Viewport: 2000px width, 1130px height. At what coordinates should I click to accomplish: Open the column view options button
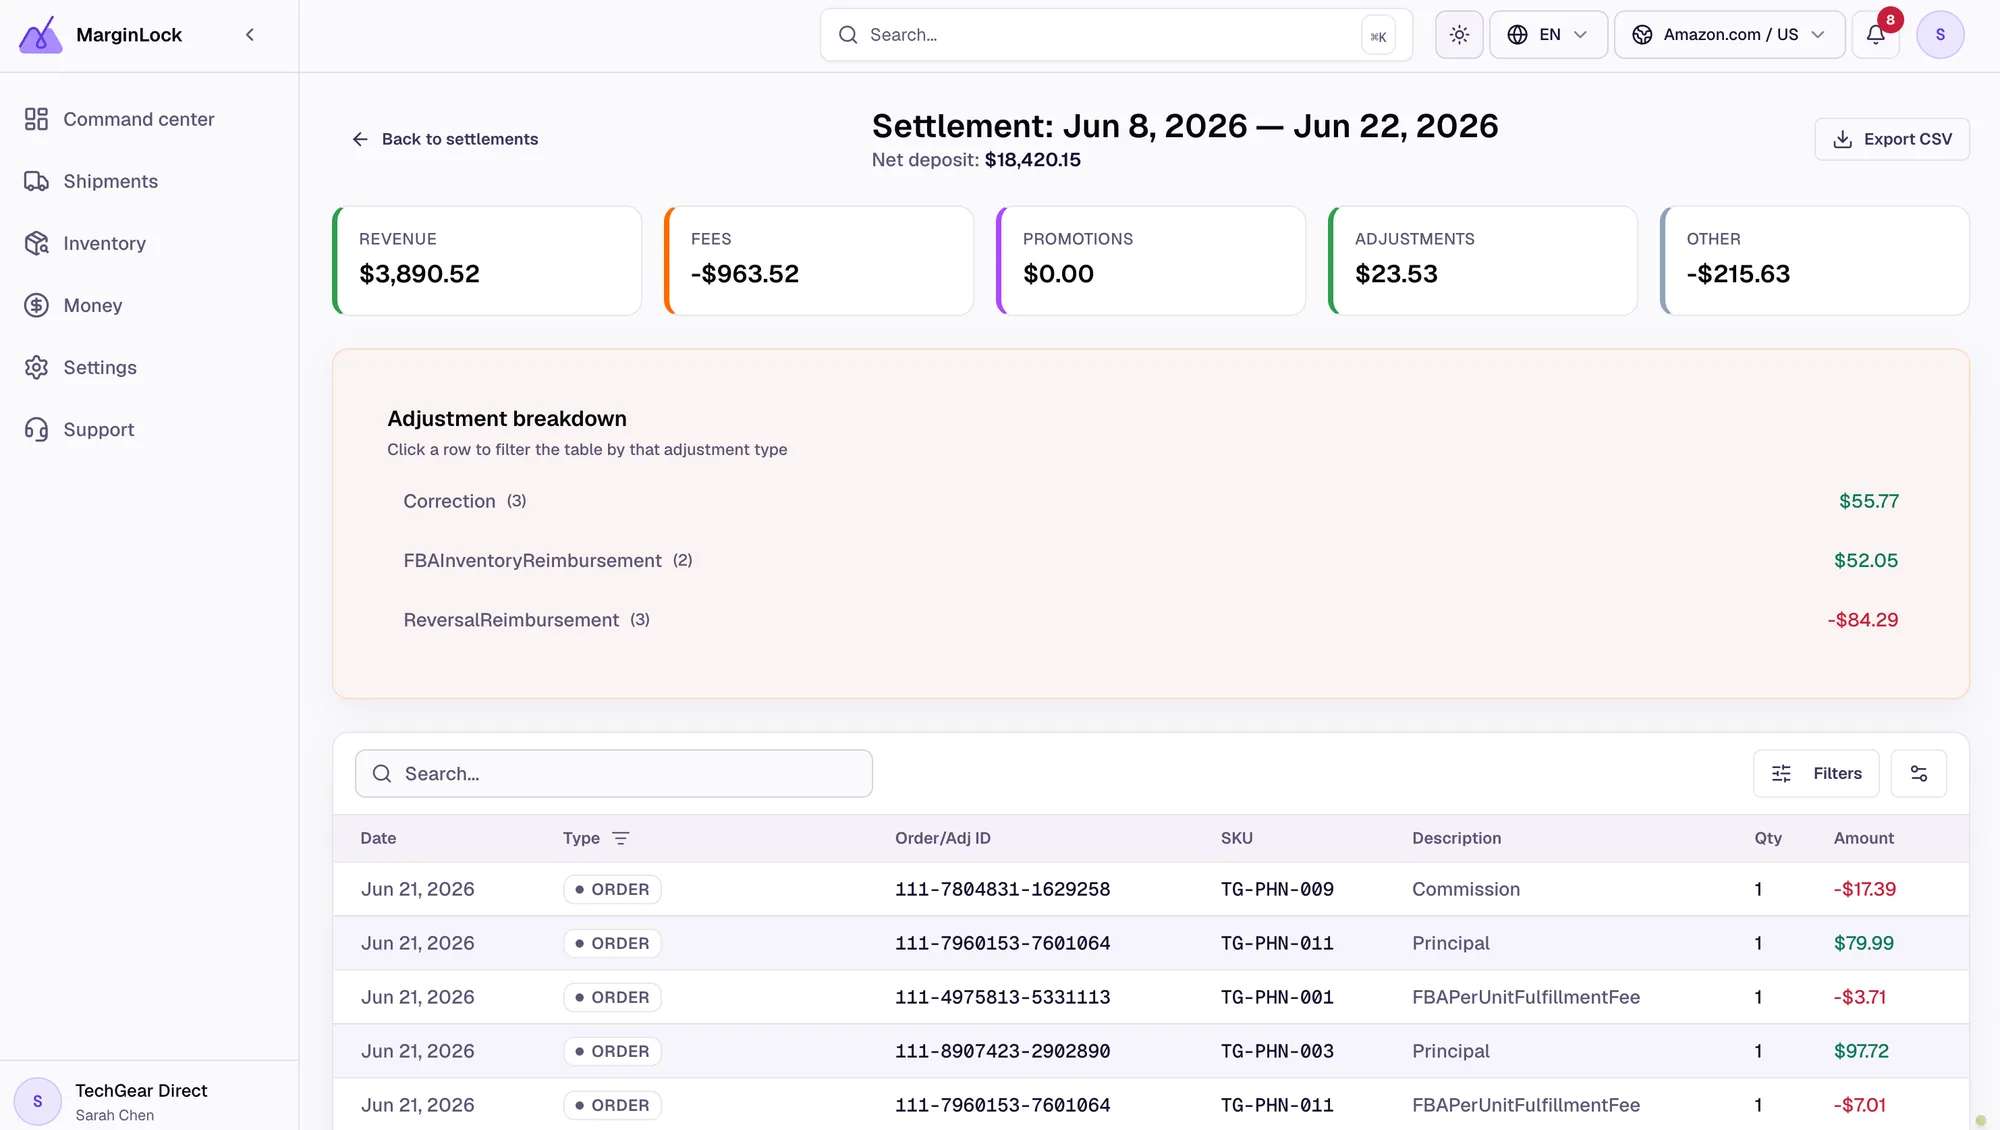click(x=1919, y=774)
